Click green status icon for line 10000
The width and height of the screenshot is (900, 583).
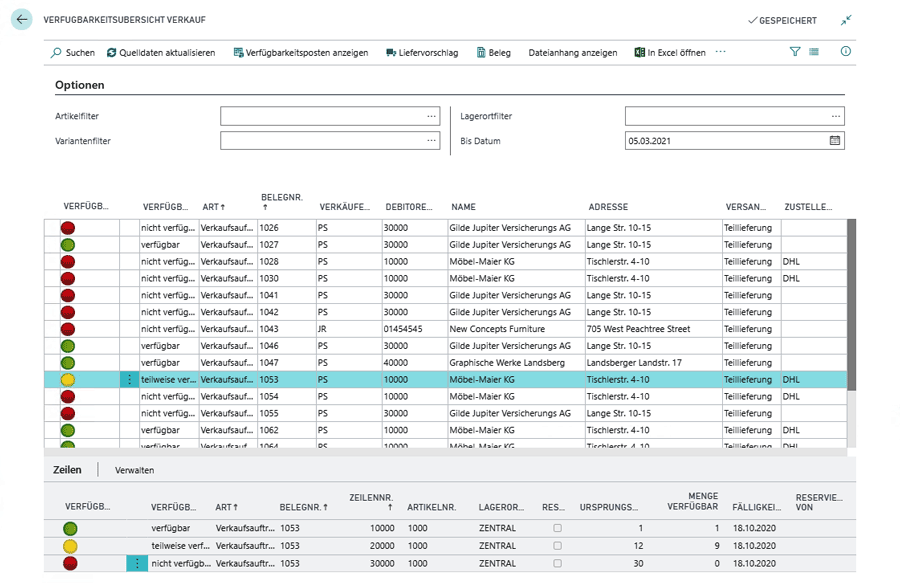(70, 528)
